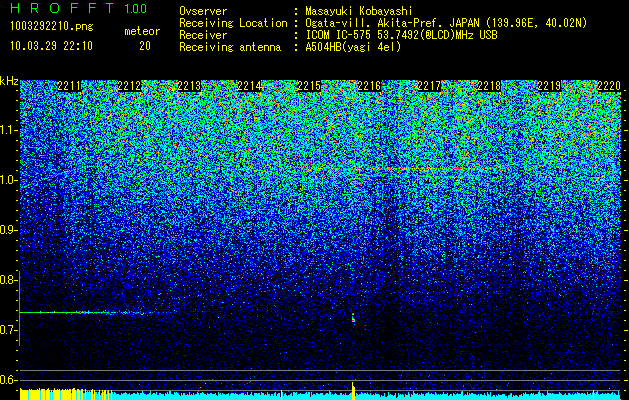
Task: Click the 2212 time marker
Action: tap(129, 86)
